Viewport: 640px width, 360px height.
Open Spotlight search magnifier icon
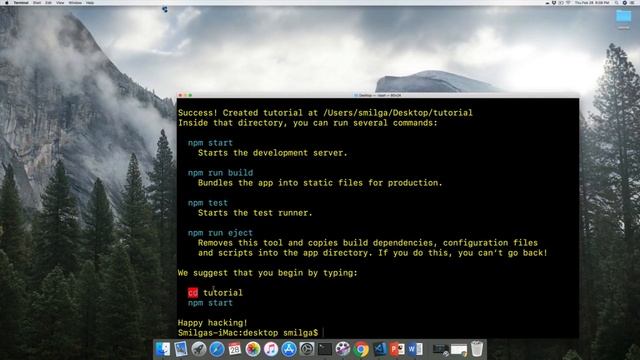[x=616, y=2]
